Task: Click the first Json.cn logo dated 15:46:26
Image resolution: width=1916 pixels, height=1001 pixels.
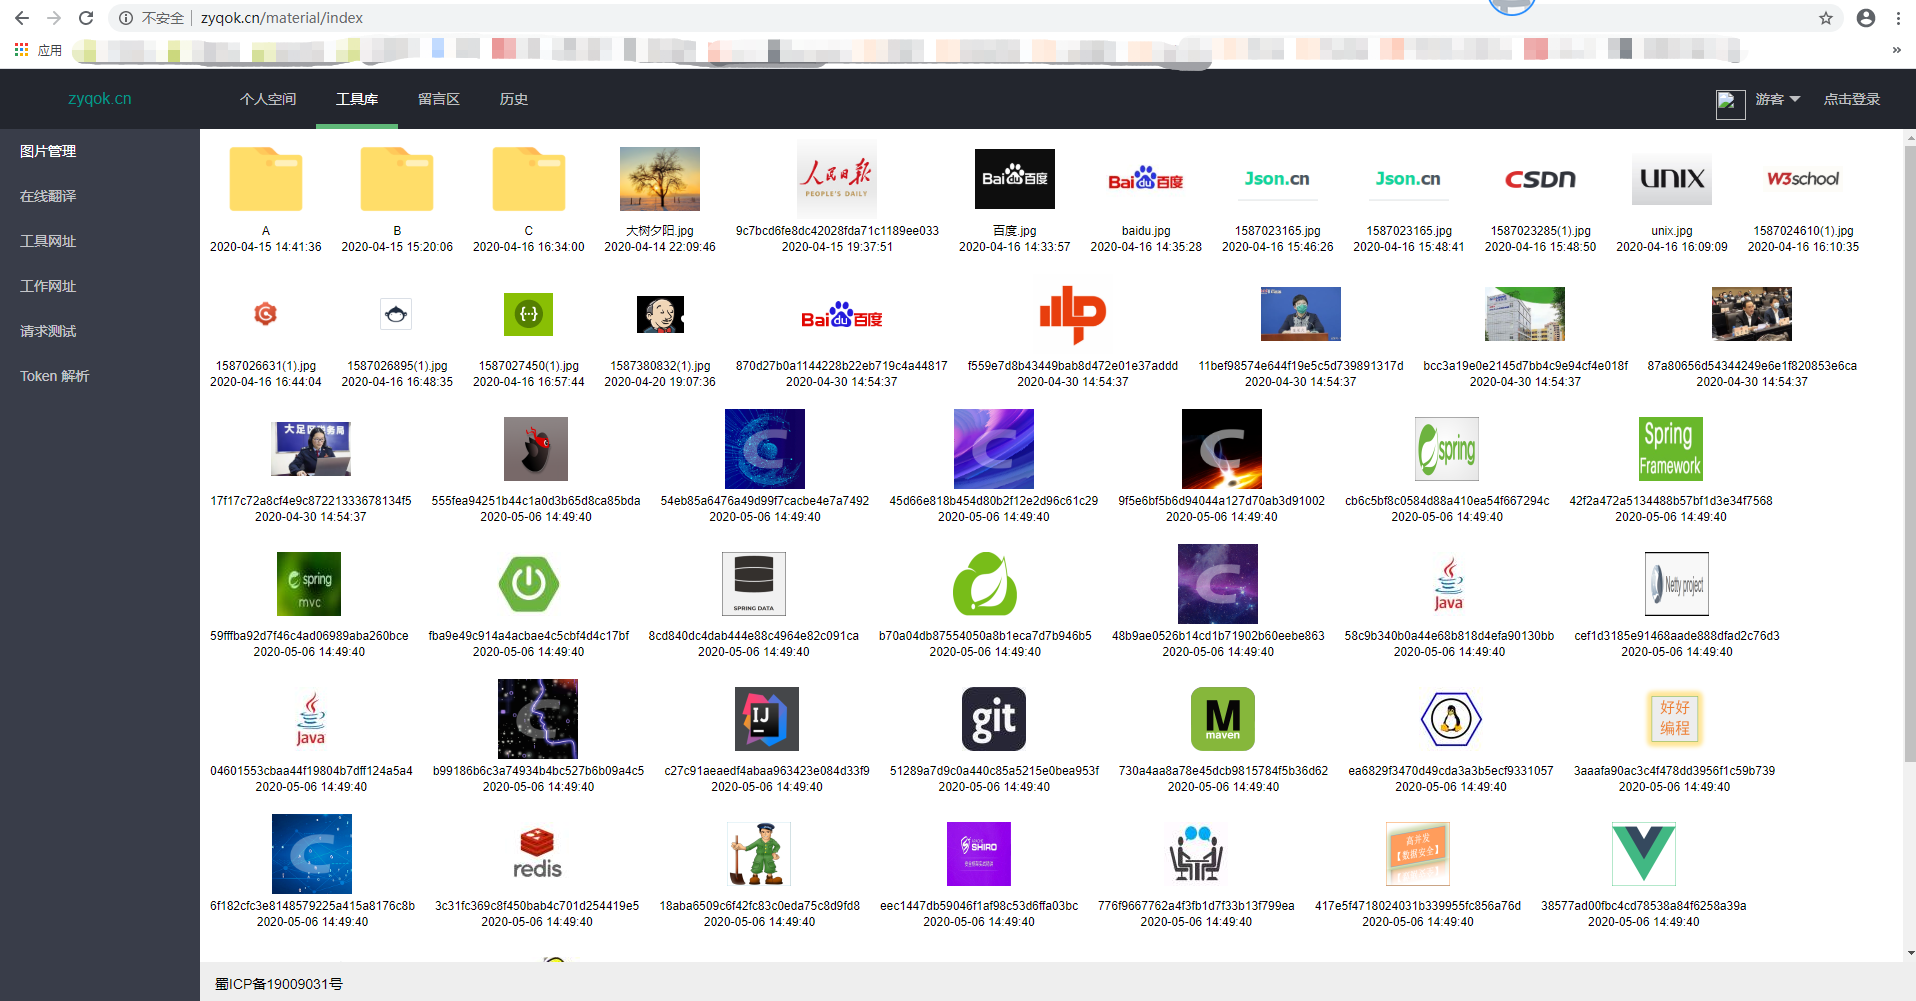Action: [x=1277, y=179]
